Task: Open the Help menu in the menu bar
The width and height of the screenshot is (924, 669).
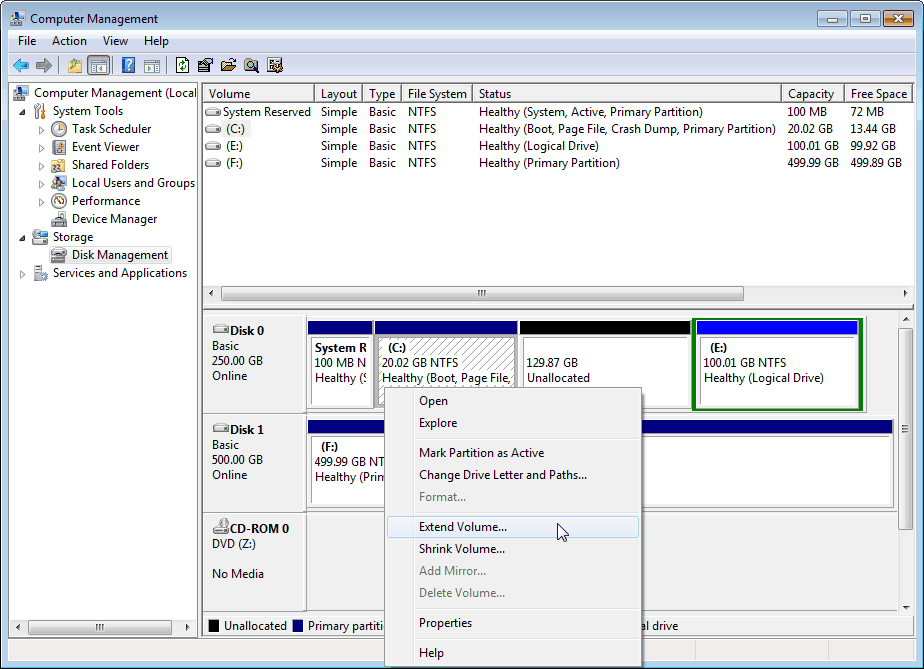Action: (156, 41)
